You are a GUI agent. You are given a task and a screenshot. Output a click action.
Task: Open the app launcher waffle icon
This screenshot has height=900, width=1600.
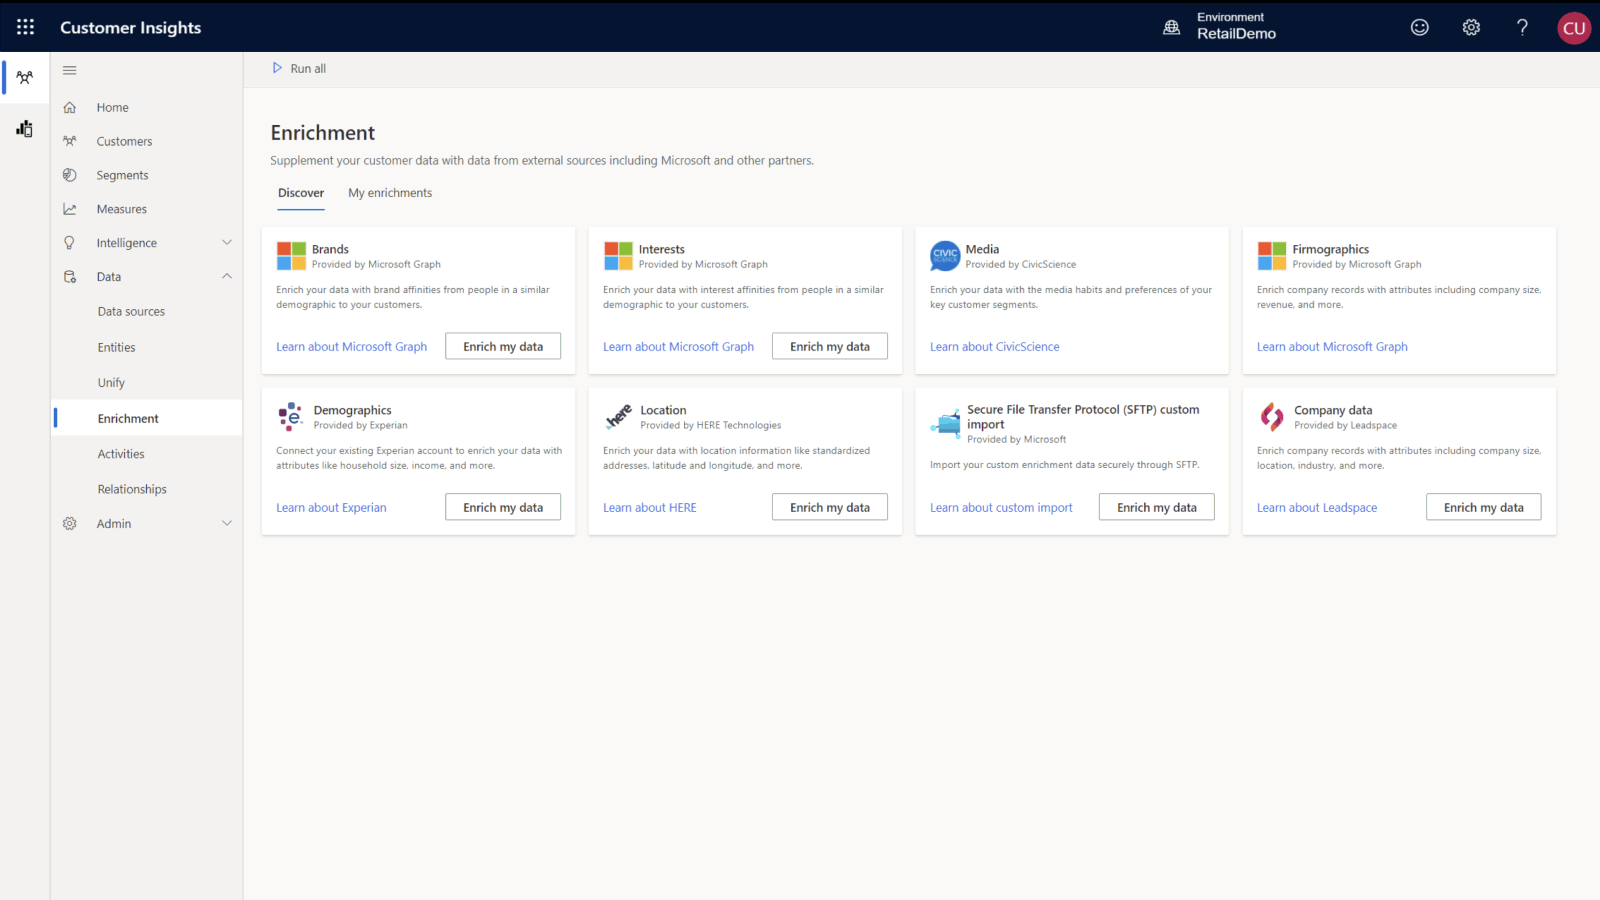(x=25, y=27)
